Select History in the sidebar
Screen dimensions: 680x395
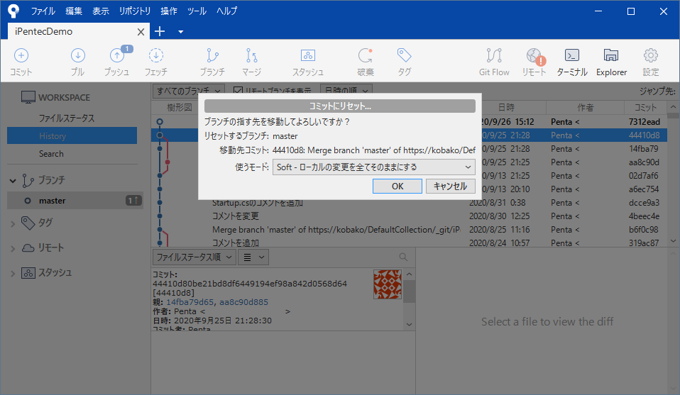(x=72, y=136)
